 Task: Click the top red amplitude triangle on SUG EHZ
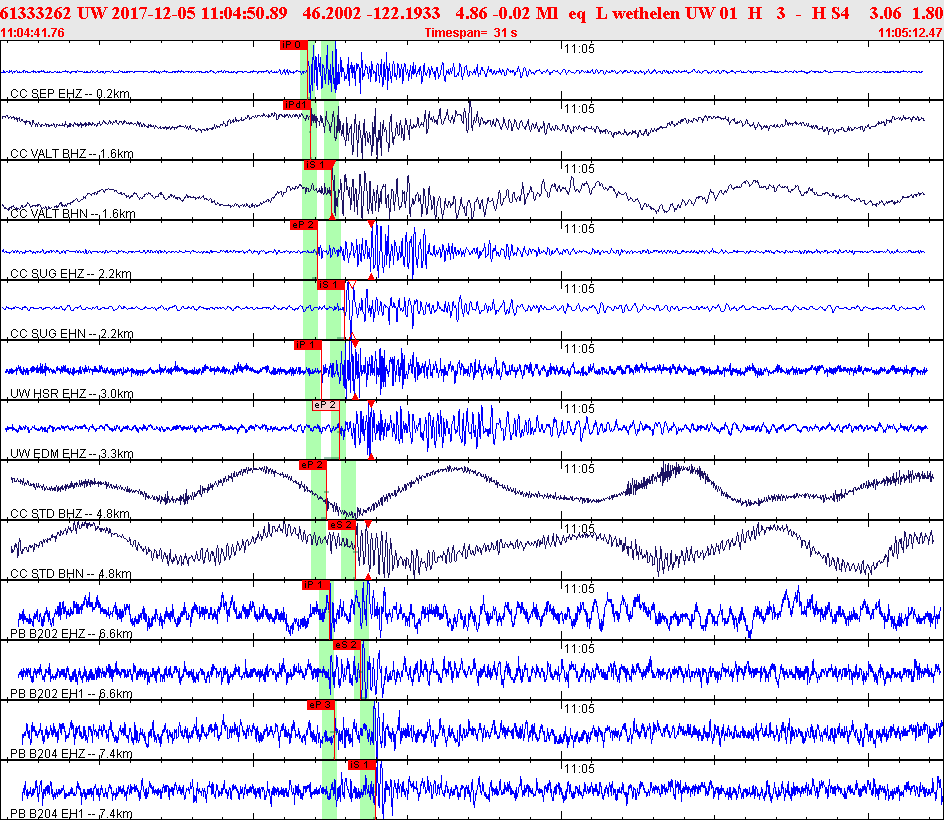click(371, 224)
